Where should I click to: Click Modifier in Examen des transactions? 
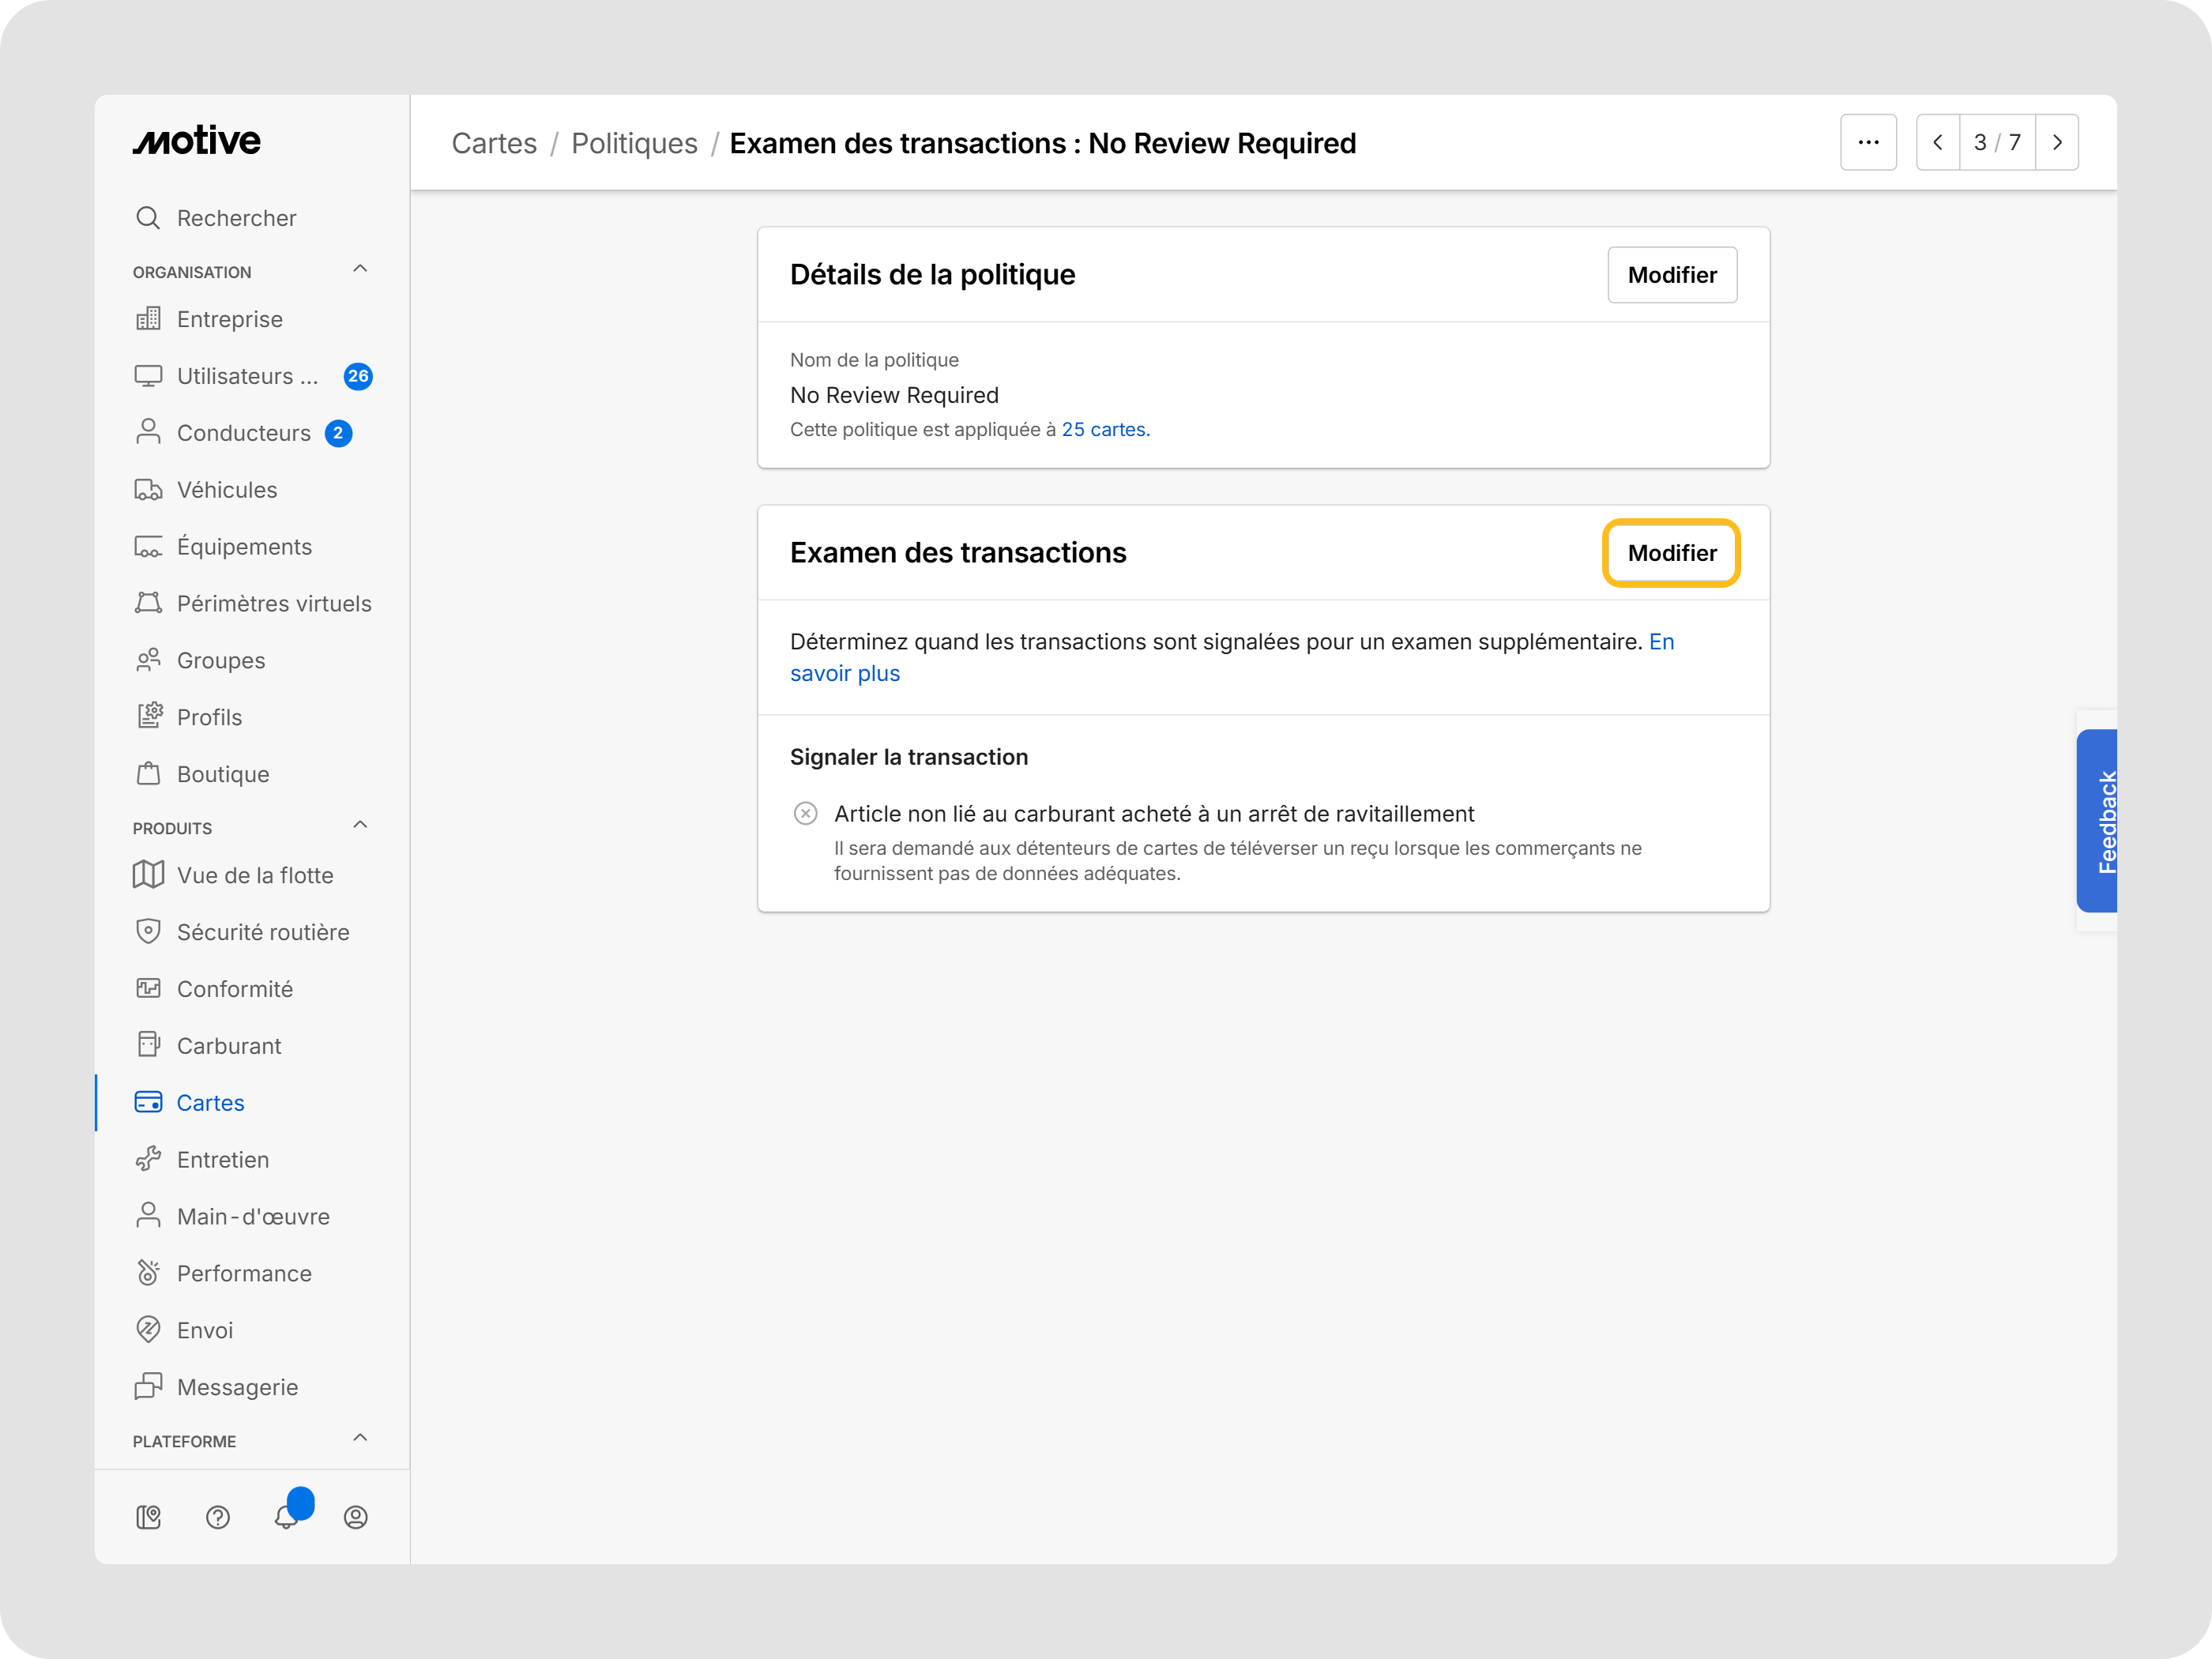click(x=1672, y=553)
